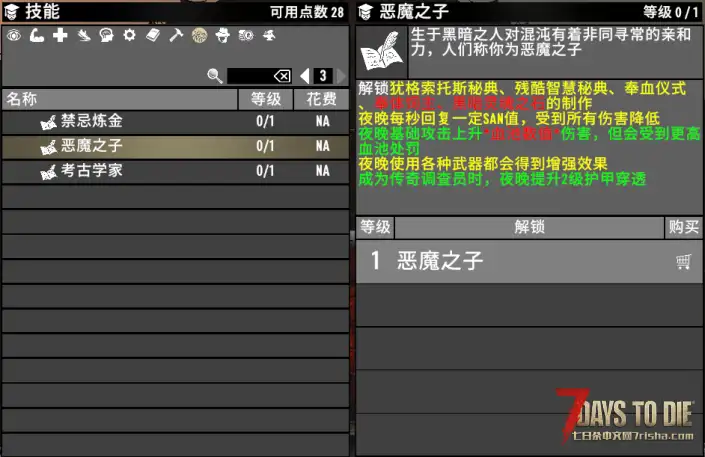705x457 pixels.
Task: Open the coins skill category
Action: tap(246, 35)
